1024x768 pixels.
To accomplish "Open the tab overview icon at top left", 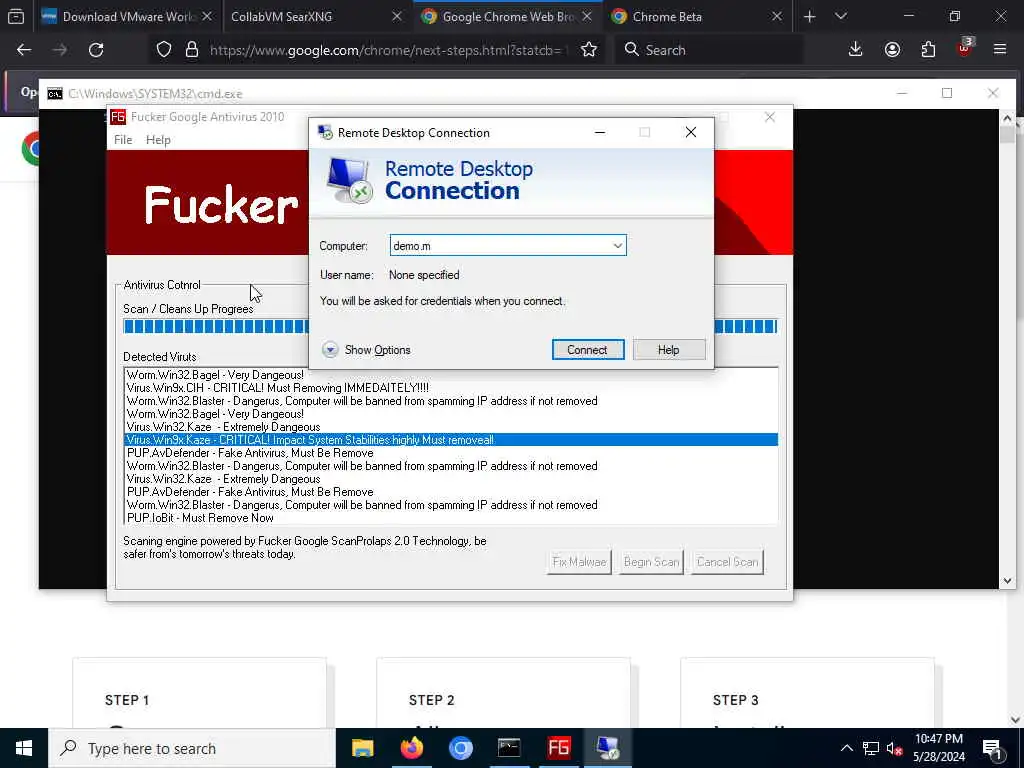I will (16, 16).
